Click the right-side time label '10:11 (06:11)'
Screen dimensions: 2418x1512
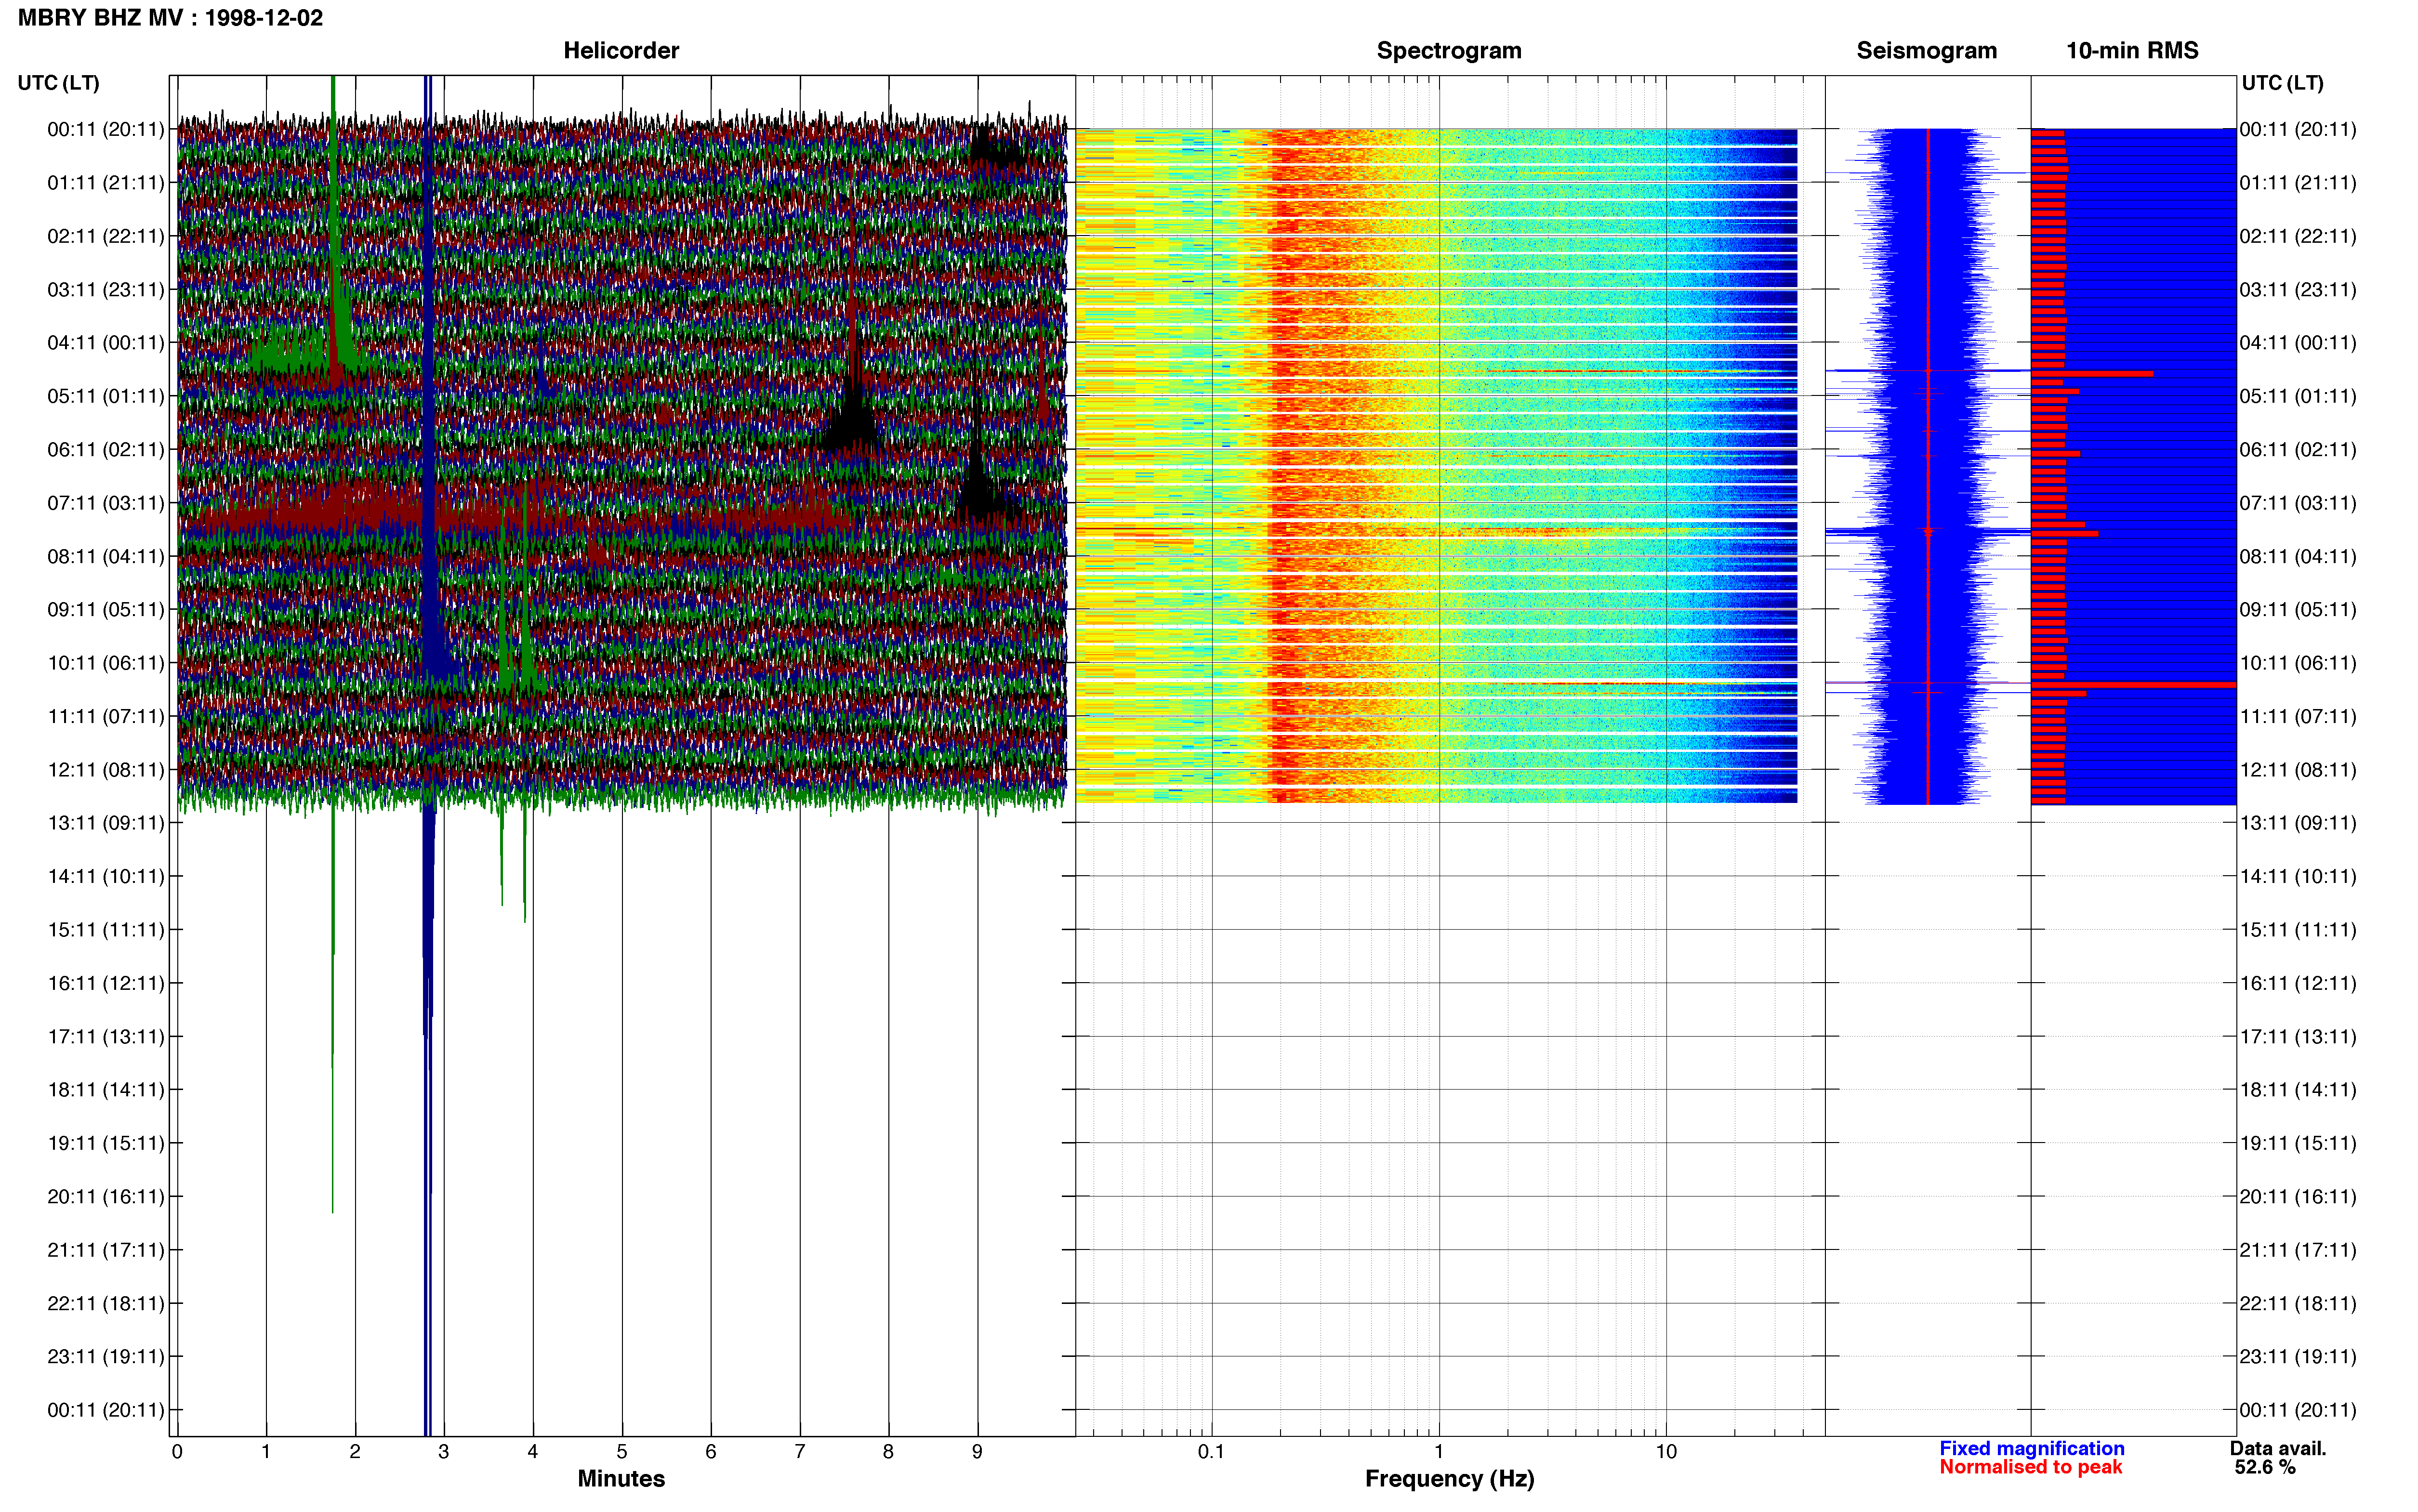click(x=2298, y=663)
